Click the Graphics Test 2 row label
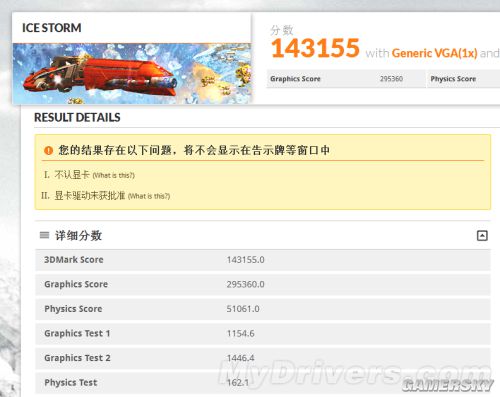The width and height of the screenshot is (500, 397). (77, 358)
